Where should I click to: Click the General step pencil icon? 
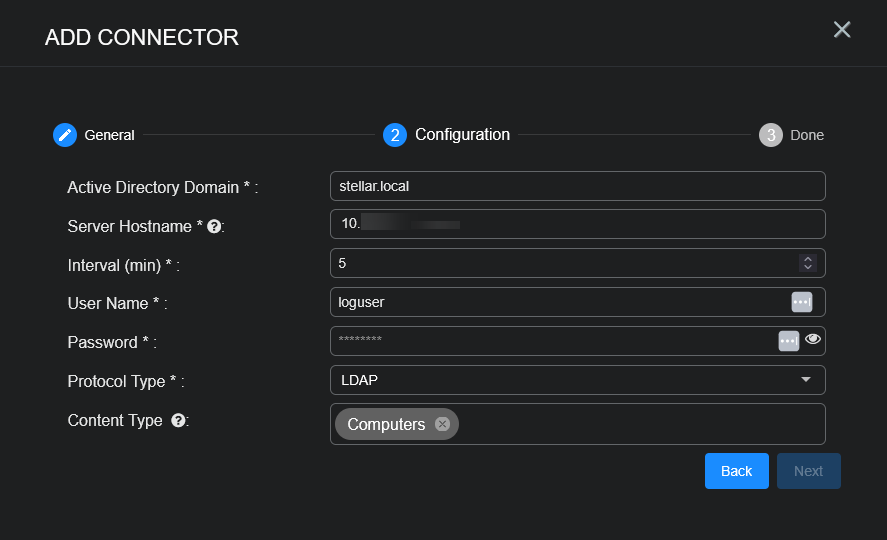click(65, 135)
